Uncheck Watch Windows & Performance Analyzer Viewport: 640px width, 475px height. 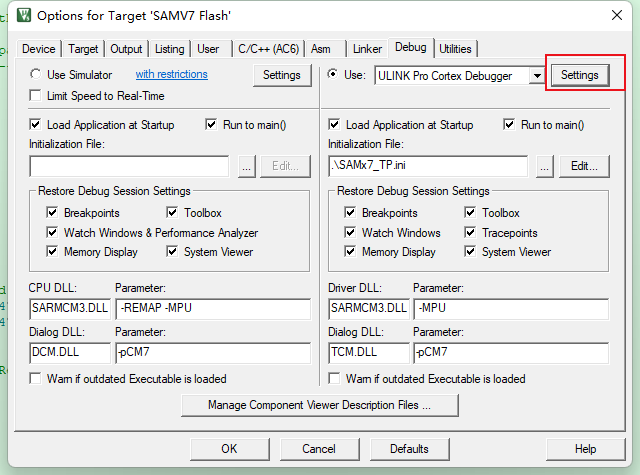pos(52,233)
